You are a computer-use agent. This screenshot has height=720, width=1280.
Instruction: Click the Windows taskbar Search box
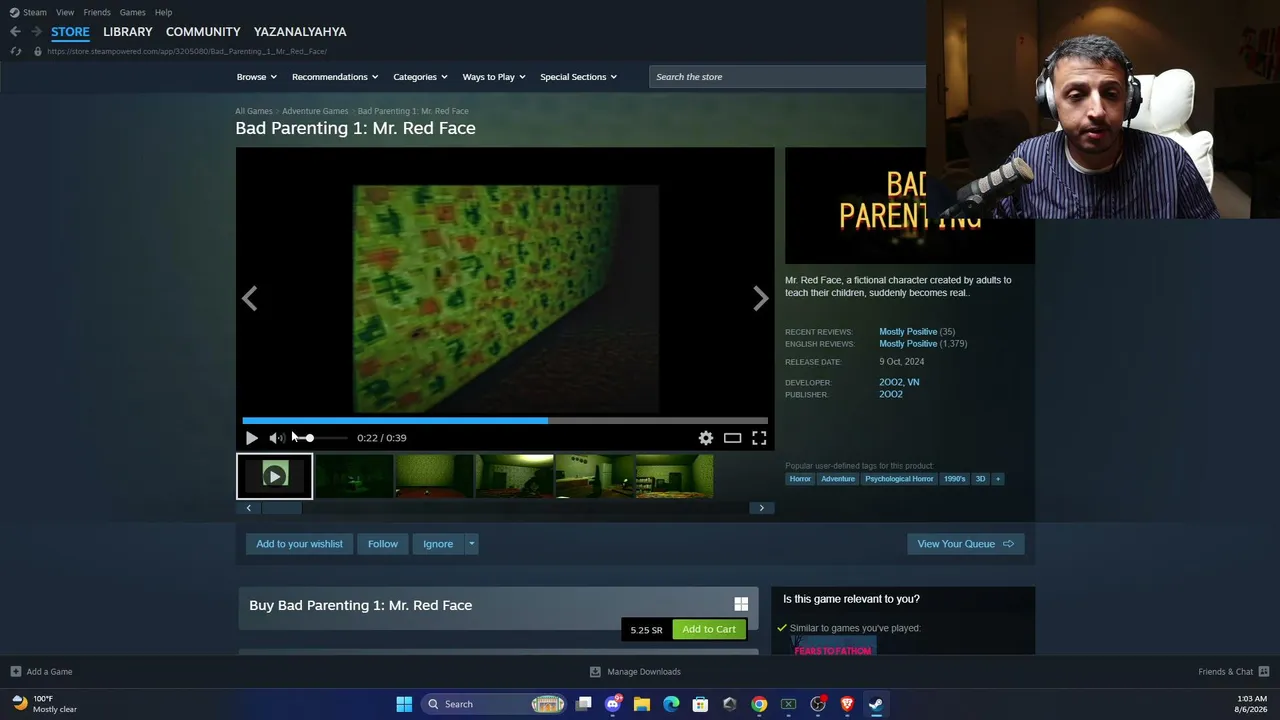point(493,704)
